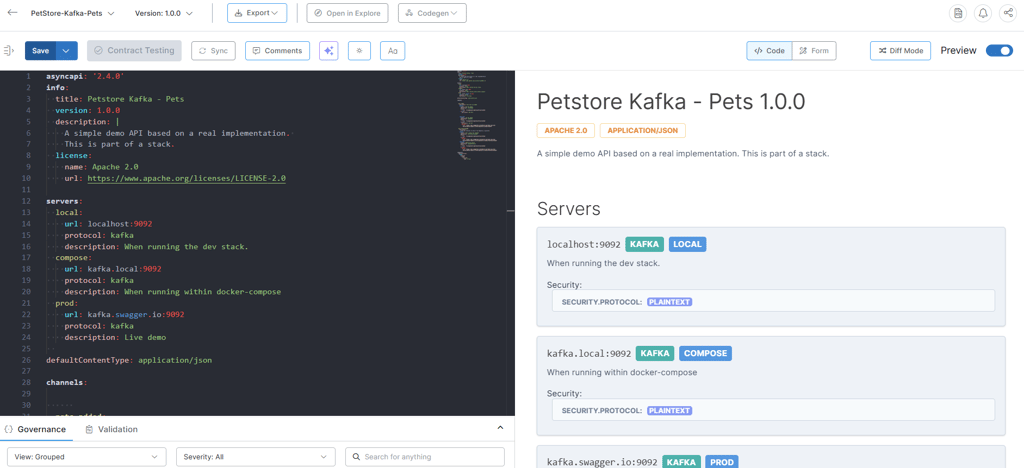Click 'description: Live demo' code line
The image size is (1024, 468).
pos(115,337)
